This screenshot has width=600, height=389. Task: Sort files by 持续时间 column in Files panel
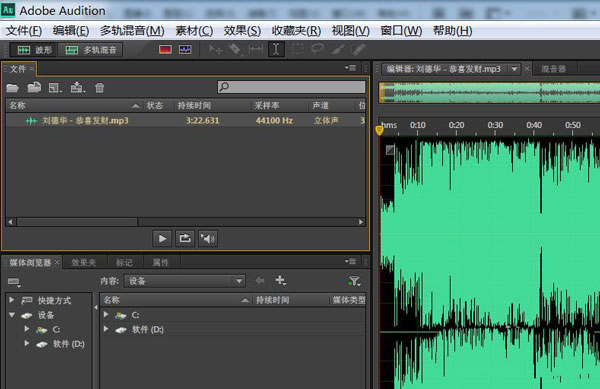pyautogui.click(x=212, y=106)
